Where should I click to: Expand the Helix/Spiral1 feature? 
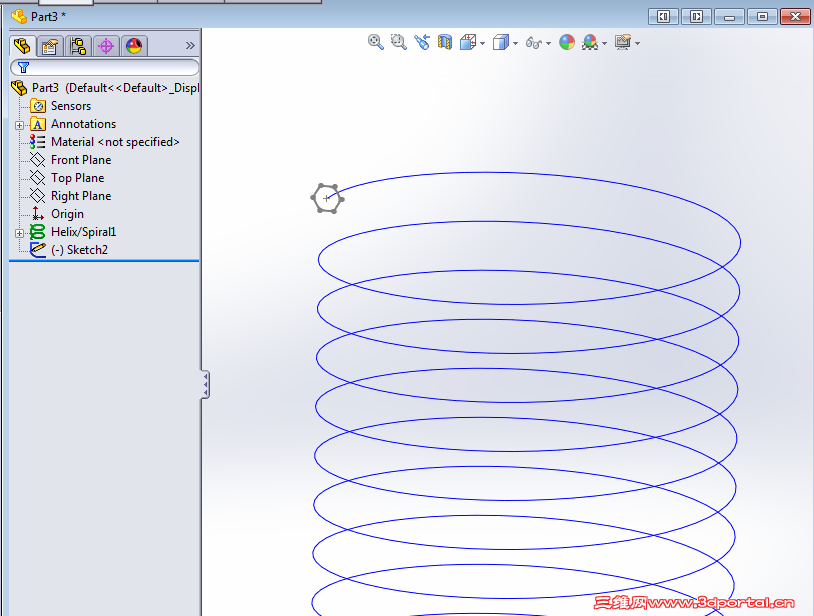(19, 233)
